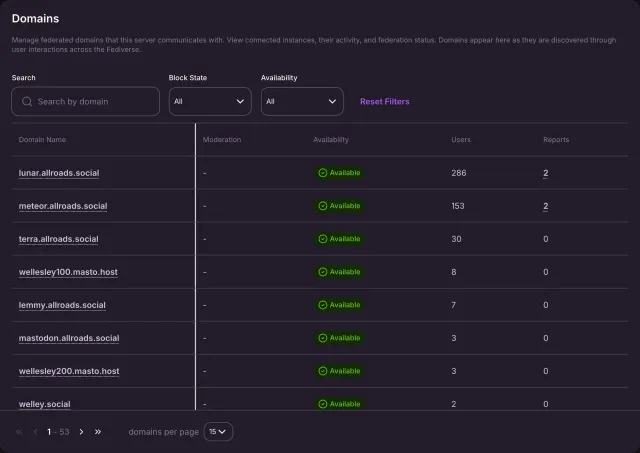The height and width of the screenshot is (453, 640).
Task: Open reports count for lunar.allroads.social
Action: (x=546, y=173)
